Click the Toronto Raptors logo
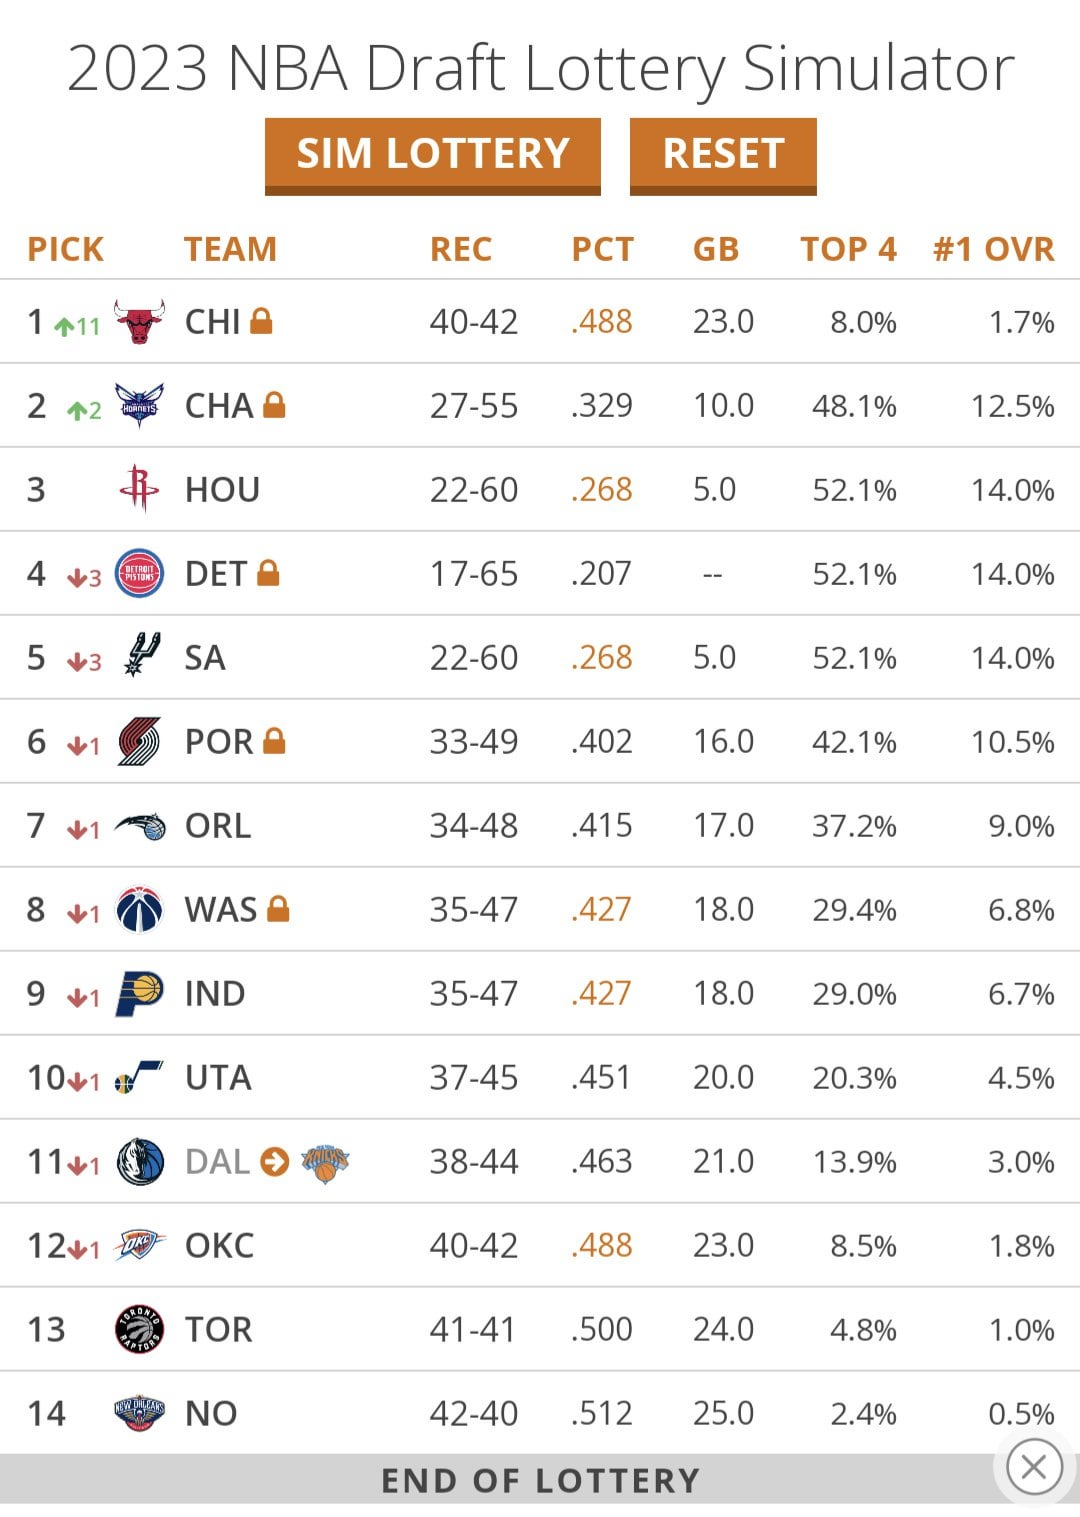Image resolution: width=1080 pixels, height=1517 pixels. click(x=139, y=1329)
